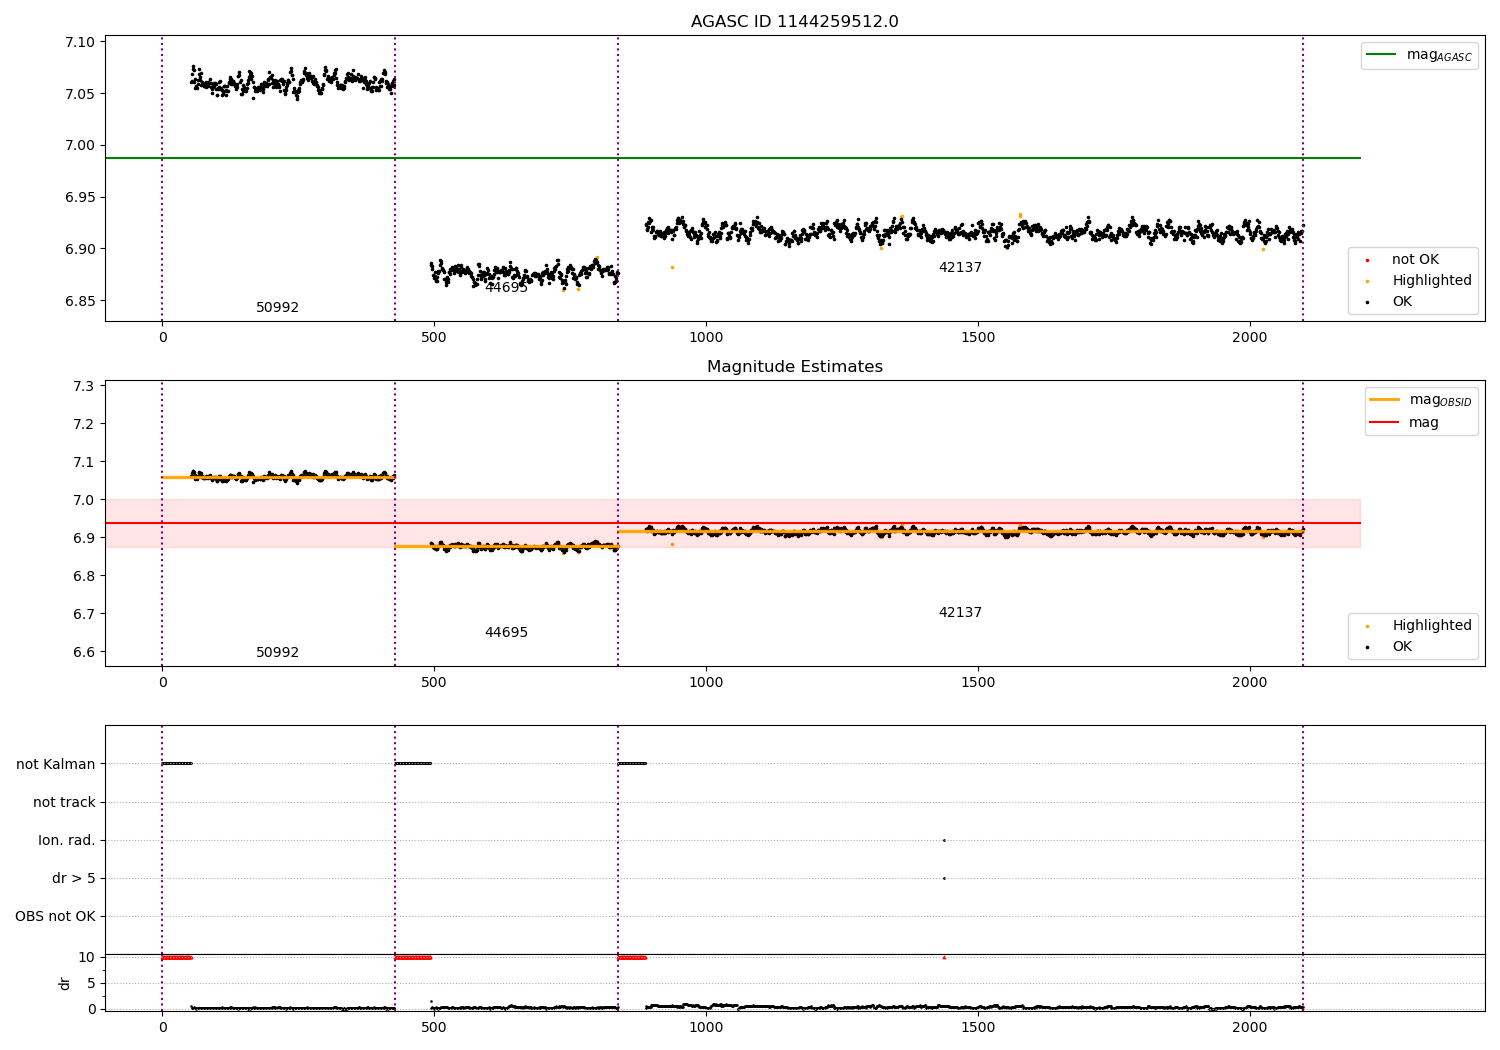Click the "Magnitude Estimates" plot title
Viewport: 1500px width, 1050px height.
(794, 367)
